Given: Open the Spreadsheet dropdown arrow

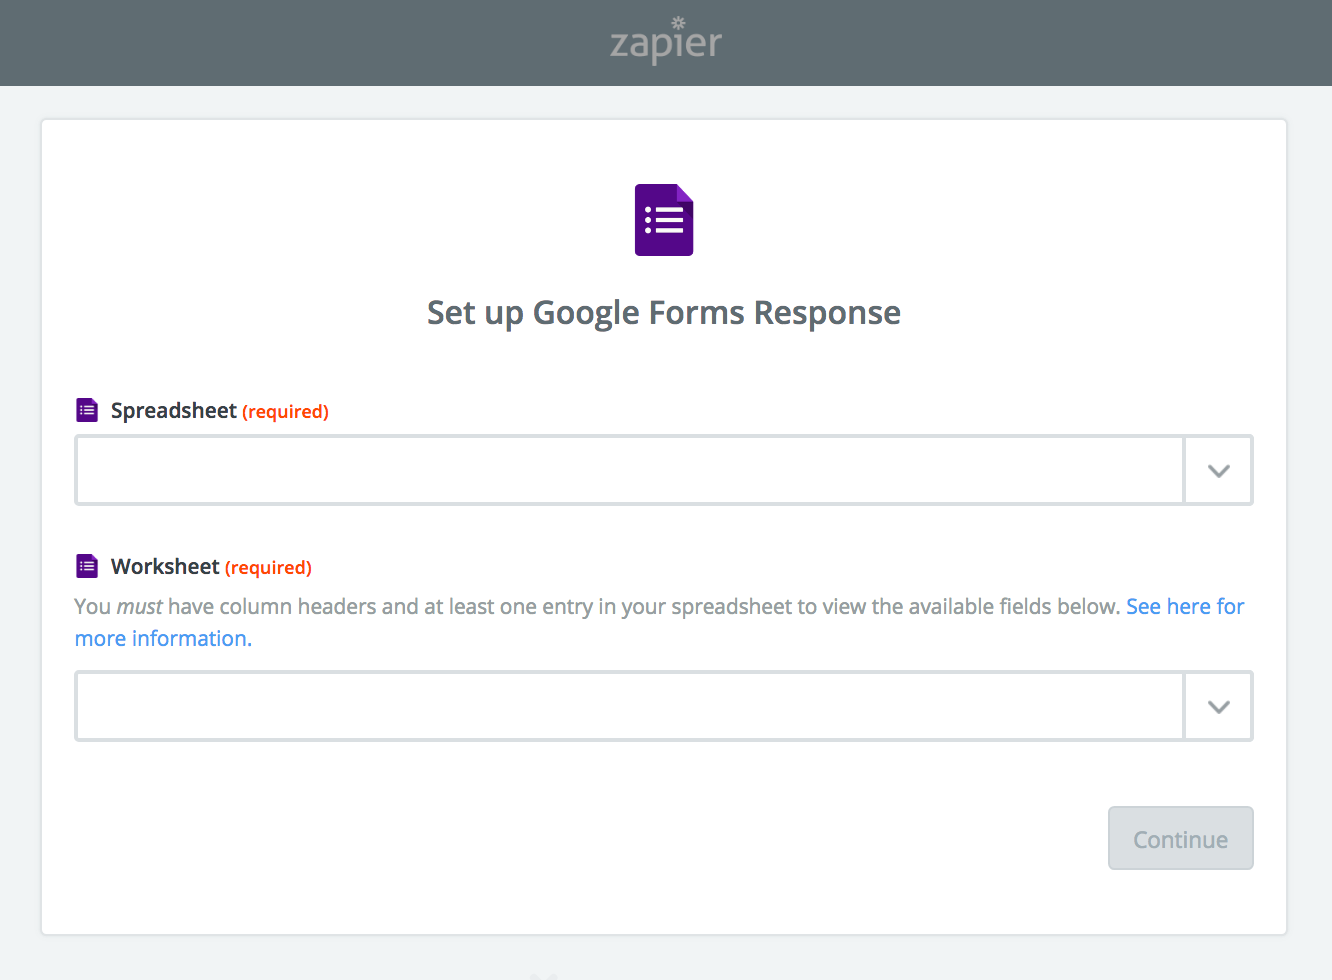Looking at the screenshot, I should (x=1218, y=470).
